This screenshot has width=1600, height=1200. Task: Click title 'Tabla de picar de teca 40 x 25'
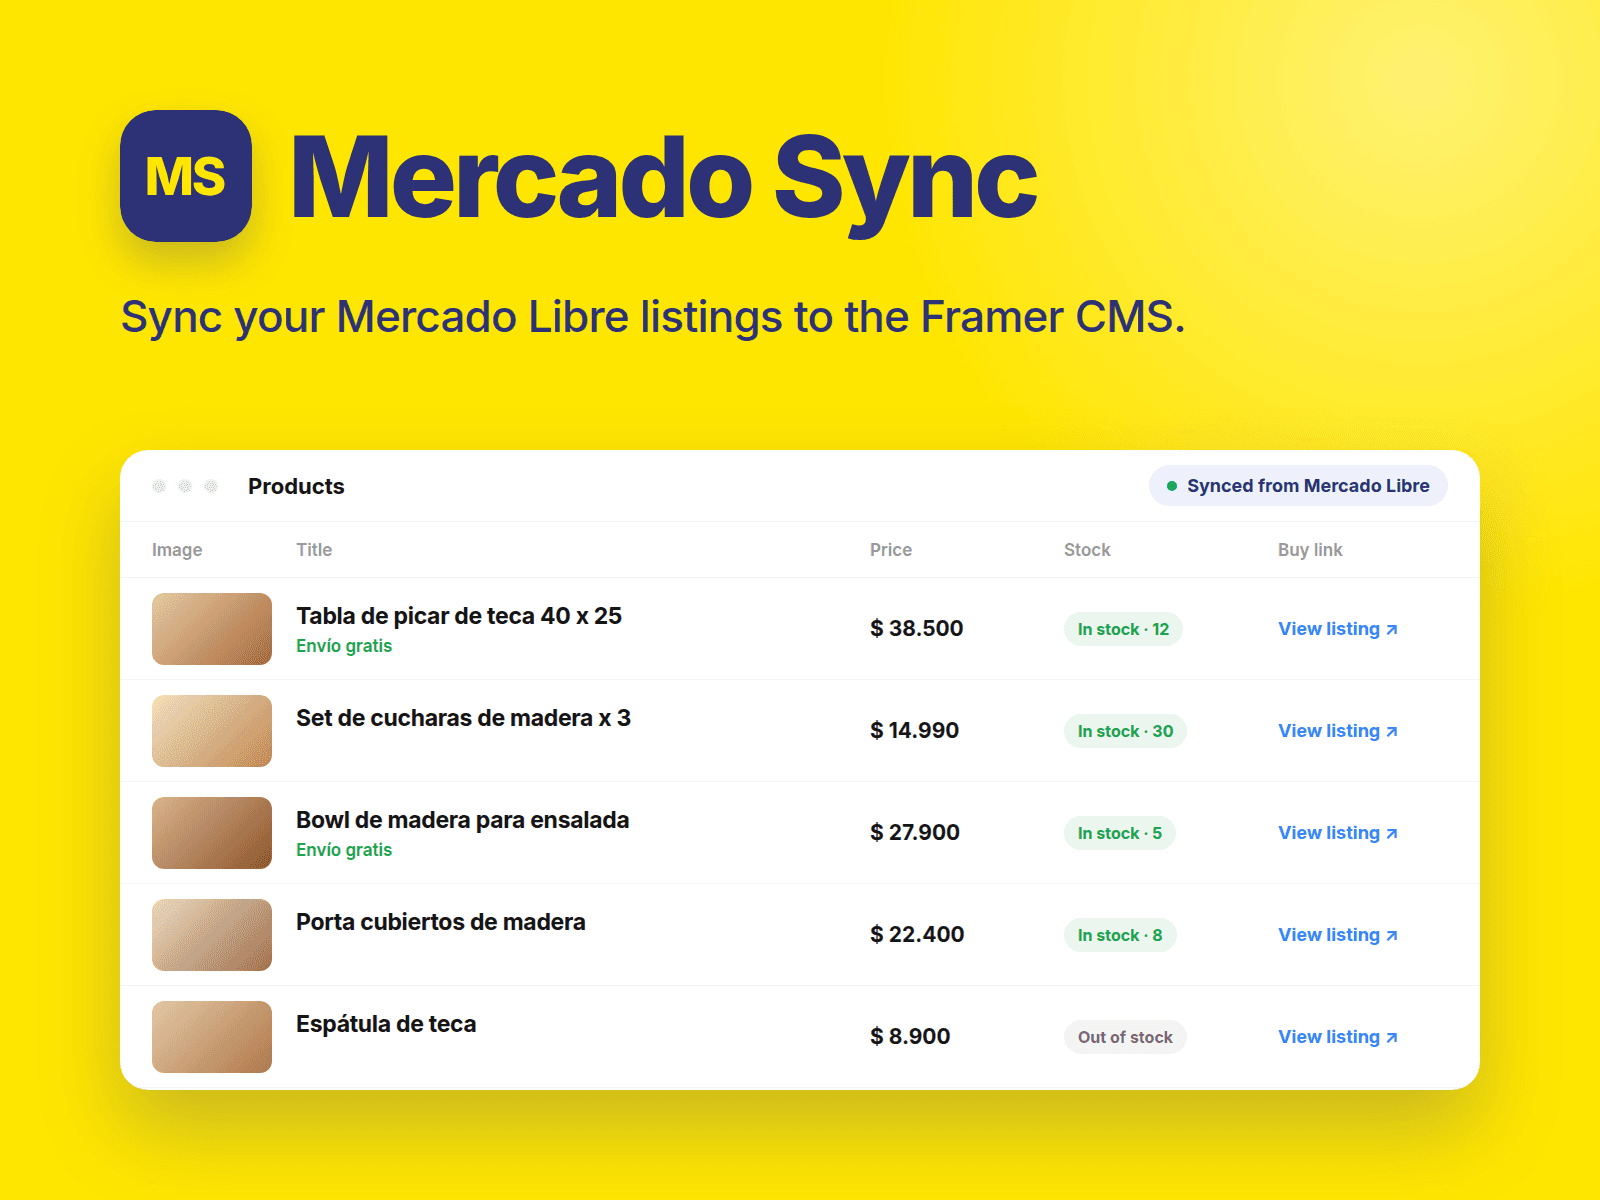point(459,616)
